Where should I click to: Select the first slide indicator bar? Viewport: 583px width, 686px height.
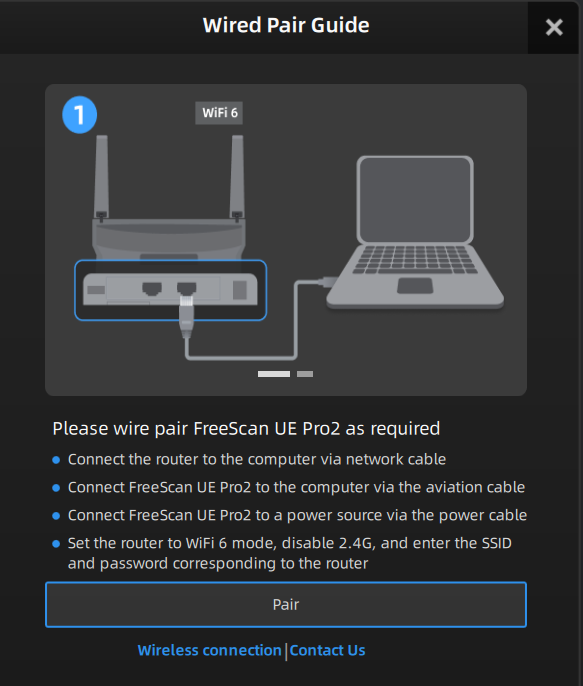274,374
